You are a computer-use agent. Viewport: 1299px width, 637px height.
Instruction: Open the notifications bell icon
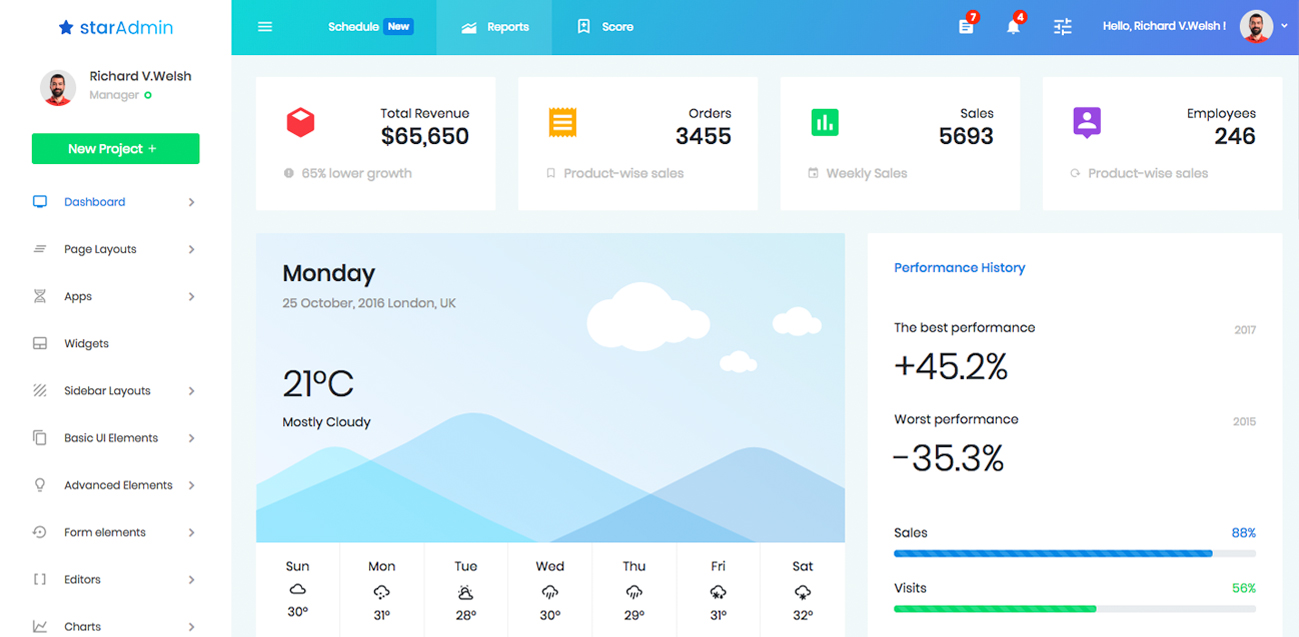click(x=1013, y=27)
